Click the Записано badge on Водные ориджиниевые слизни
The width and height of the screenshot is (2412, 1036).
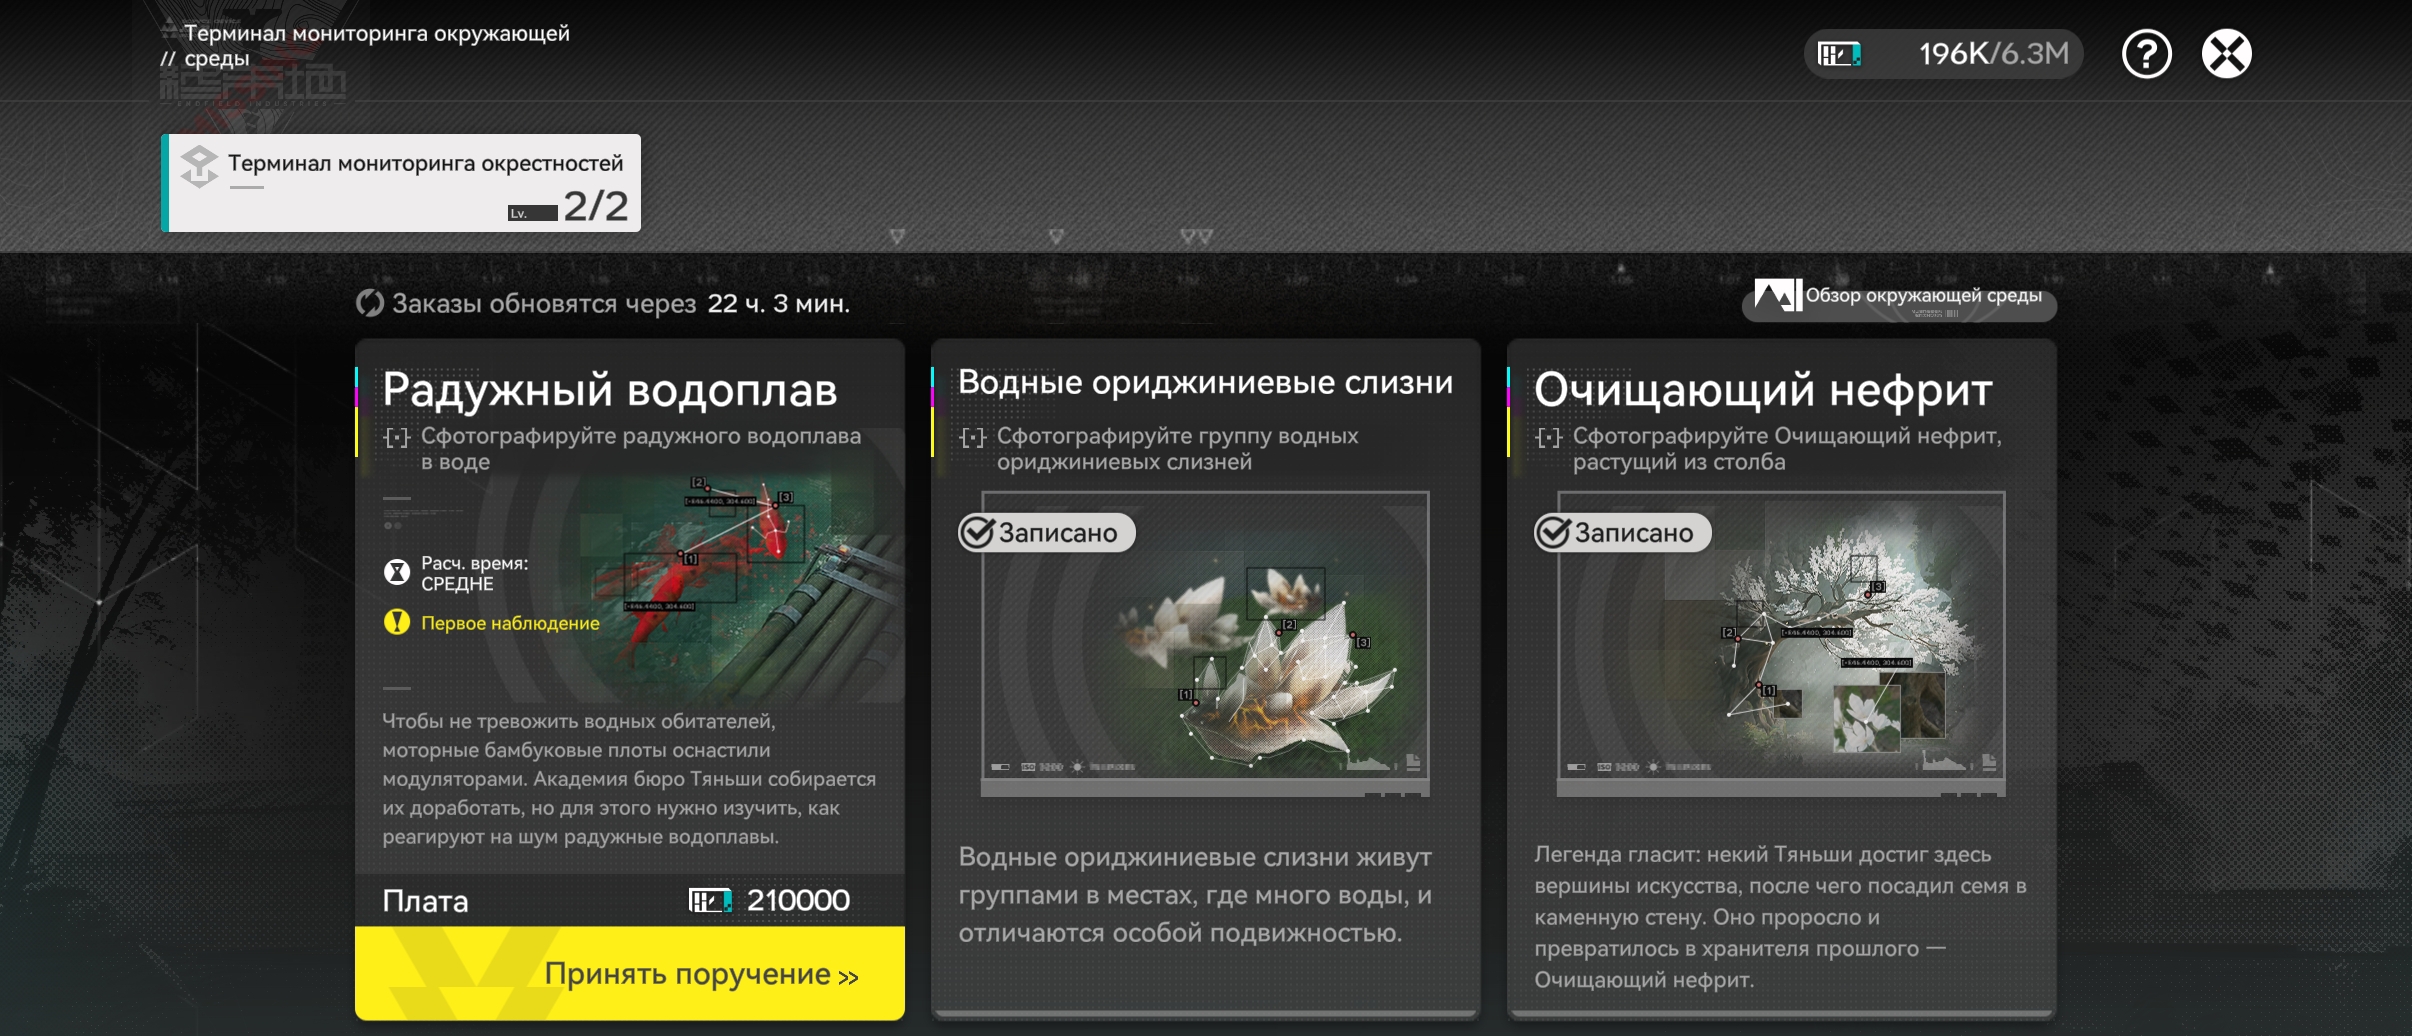pyautogui.click(x=1047, y=533)
